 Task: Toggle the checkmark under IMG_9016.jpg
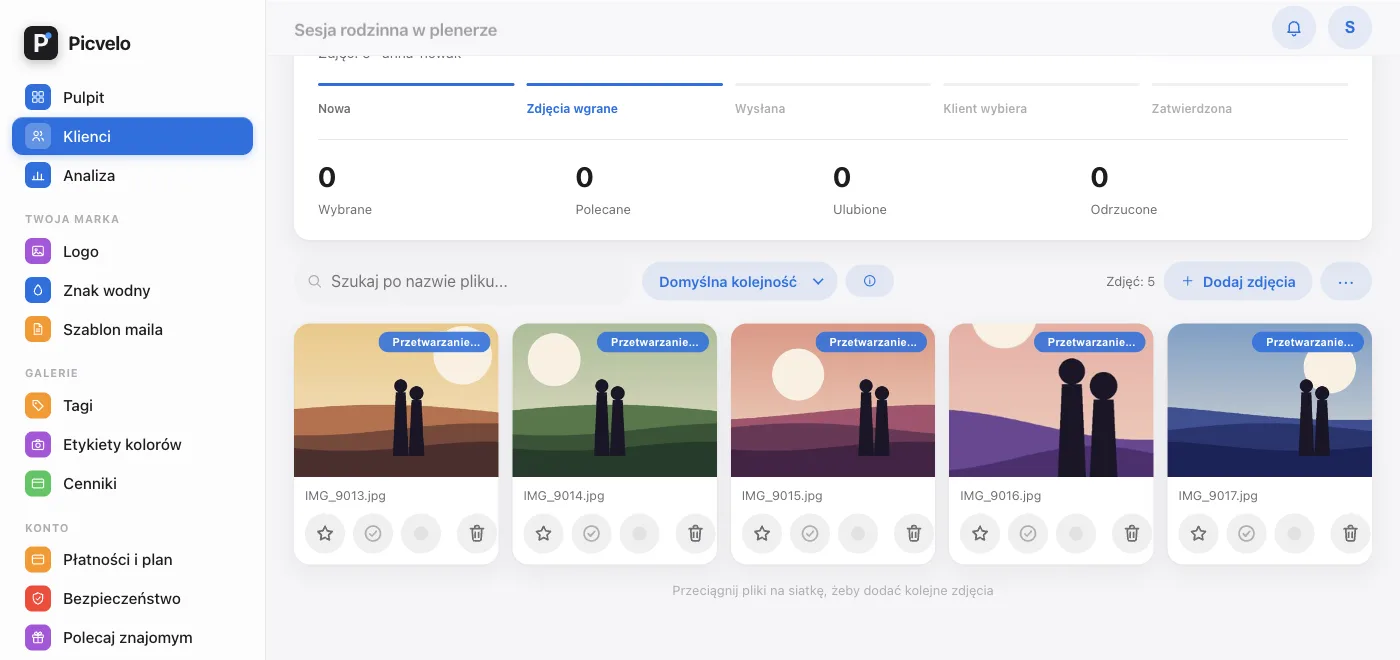click(1028, 534)
